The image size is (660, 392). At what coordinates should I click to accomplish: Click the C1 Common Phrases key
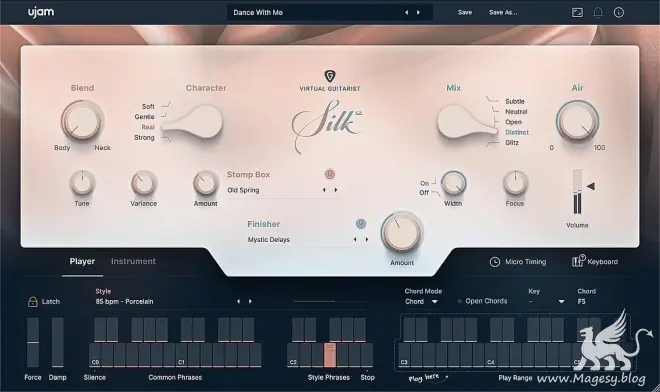point(182,355)
